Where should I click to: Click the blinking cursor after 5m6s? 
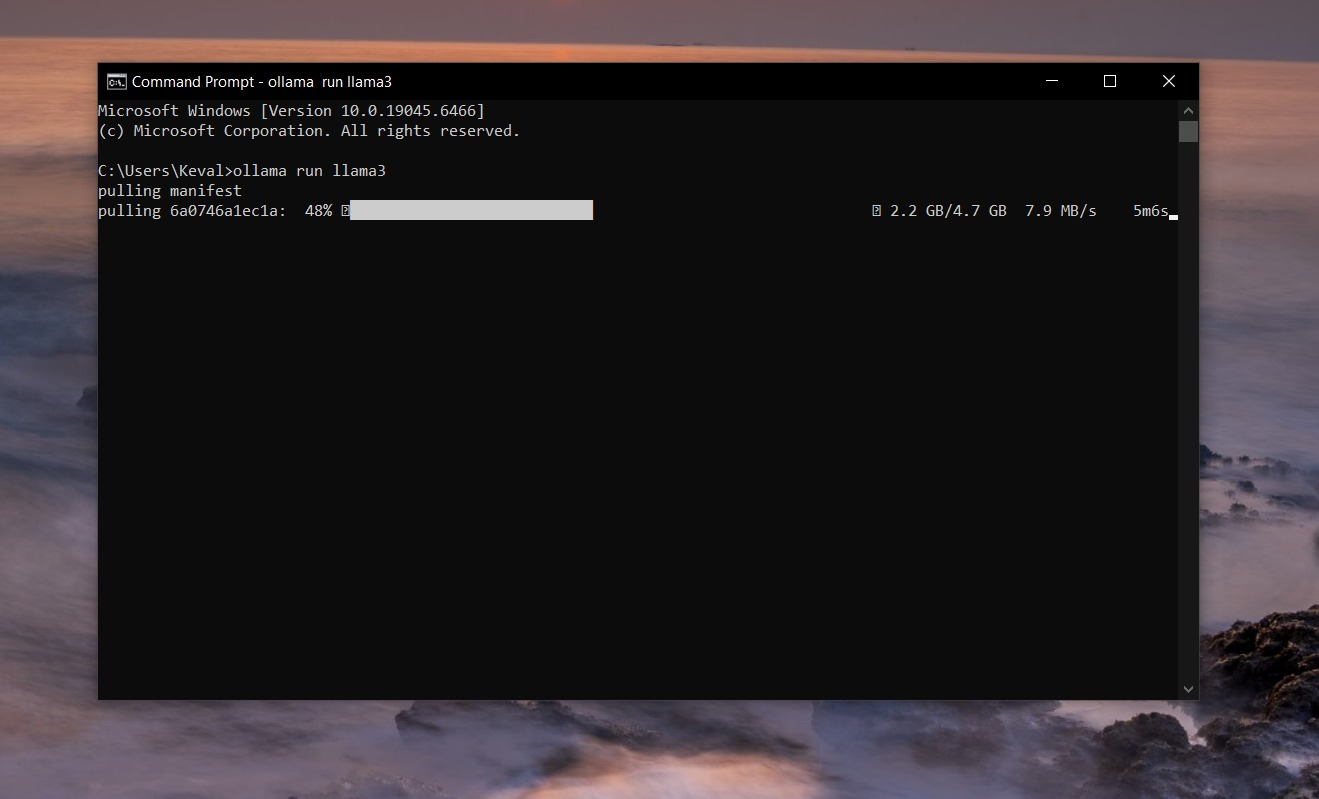1174,215
